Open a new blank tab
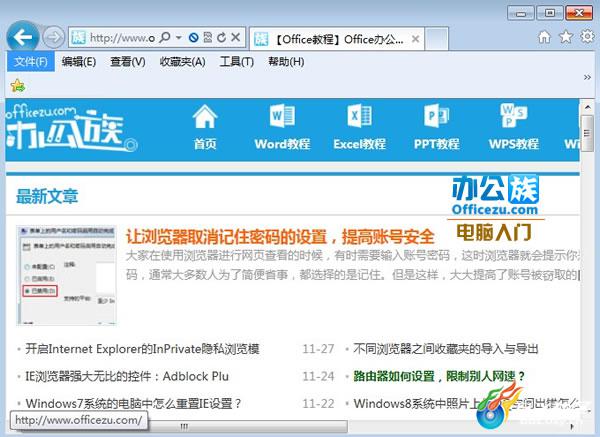Image resolution: width=600 pixels, height=437 pixels. (x=437, y=39)
